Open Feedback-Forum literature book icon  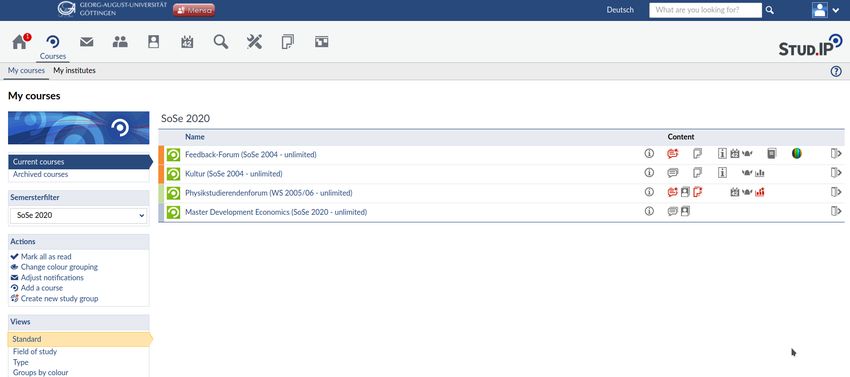tap(772, 154)
